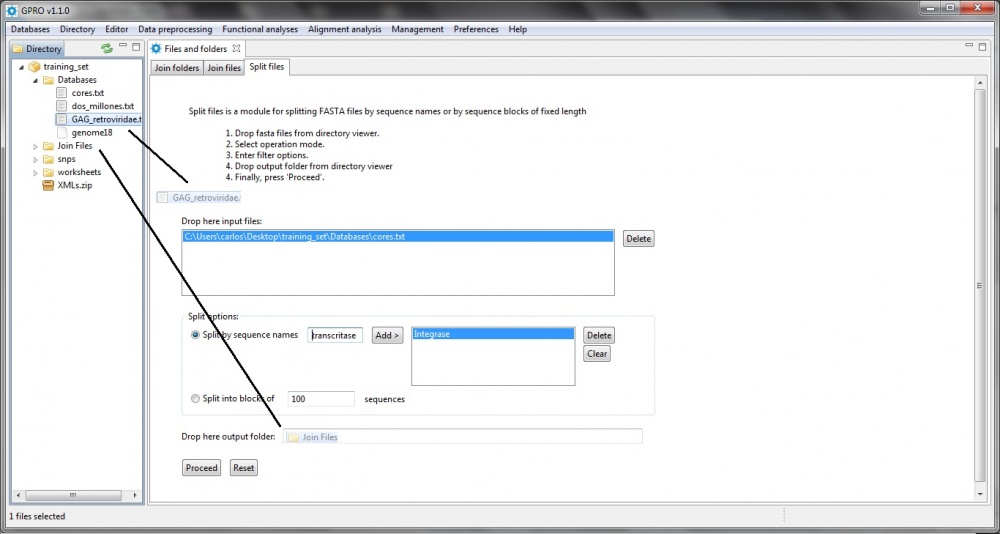Click the Add > button

coord(387,336)
